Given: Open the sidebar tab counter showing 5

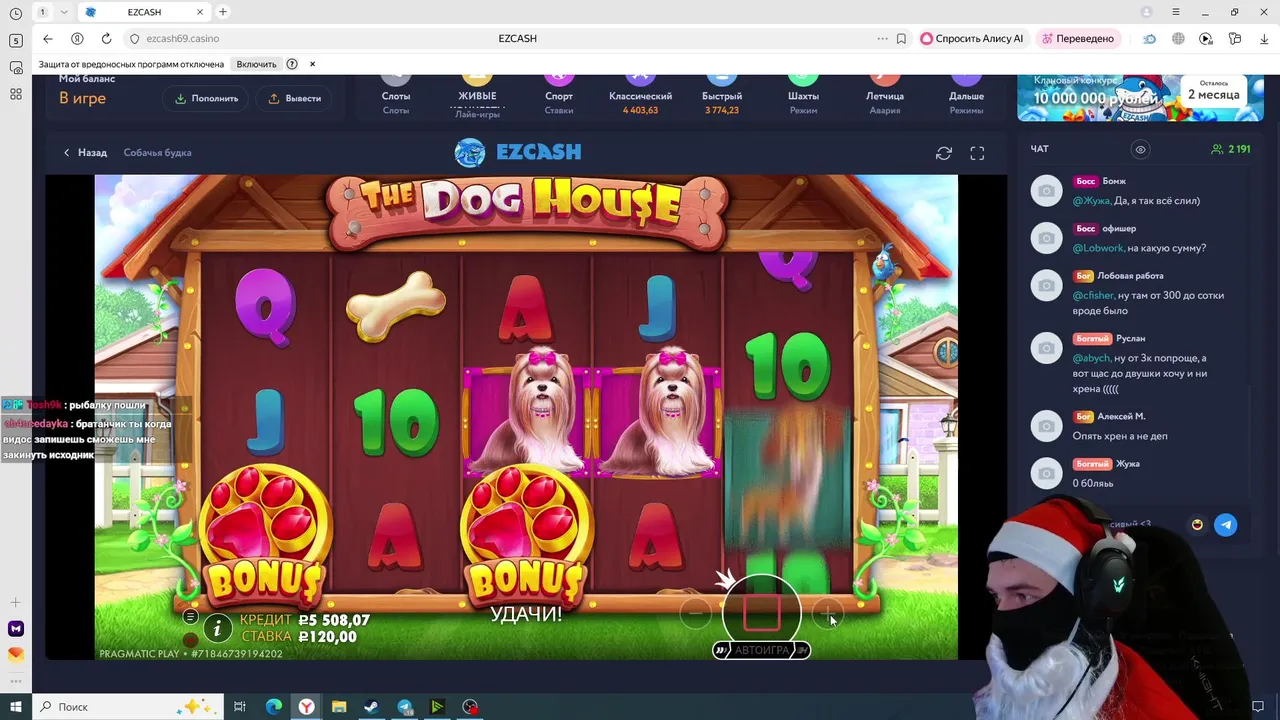Looking at the screenshot, I should pyautogui.click(x=16, y=40).
